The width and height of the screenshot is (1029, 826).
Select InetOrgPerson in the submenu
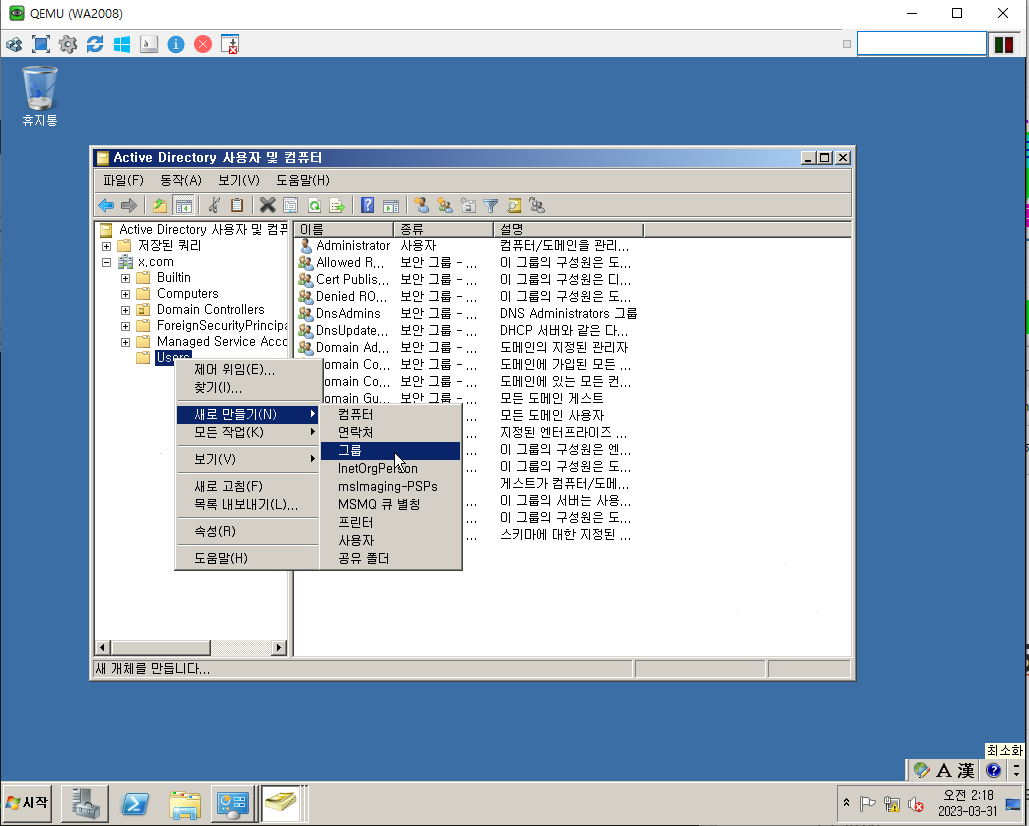(x=390, y=468)
